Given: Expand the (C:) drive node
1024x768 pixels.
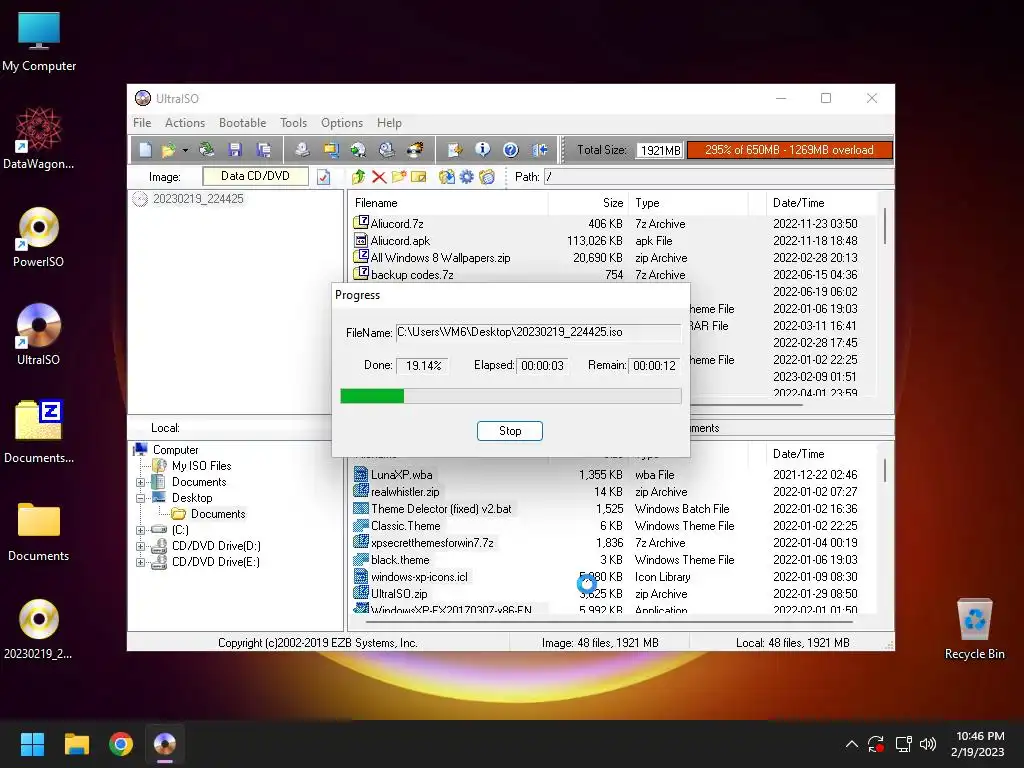Looking at the screenshot, I should point(140,530).
